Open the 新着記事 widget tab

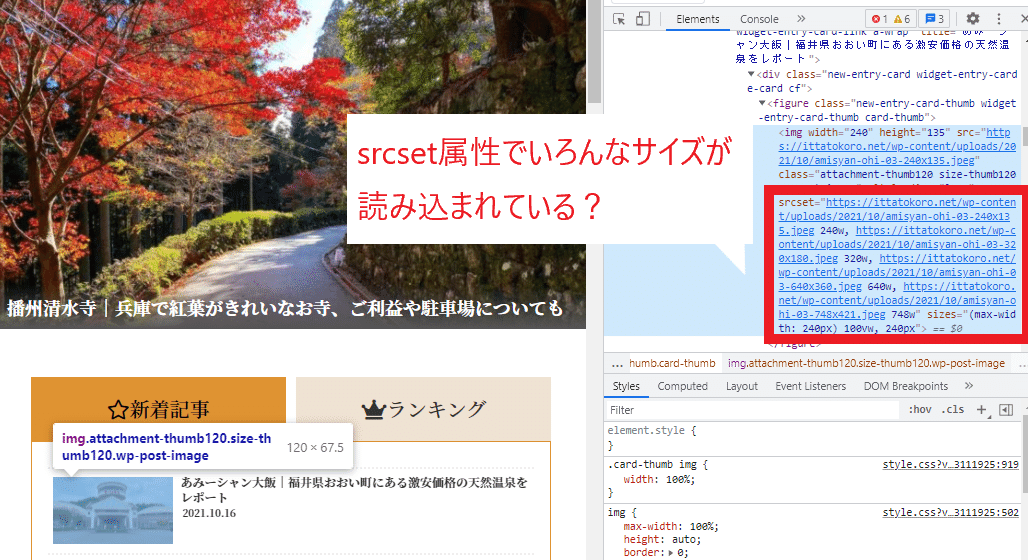[x=159, y=409]
